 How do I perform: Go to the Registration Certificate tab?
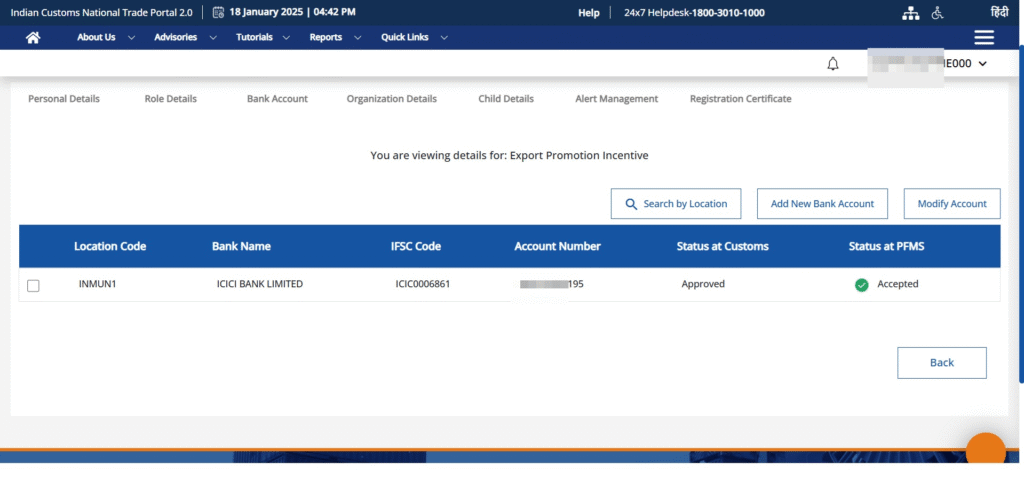click(740, 99)
